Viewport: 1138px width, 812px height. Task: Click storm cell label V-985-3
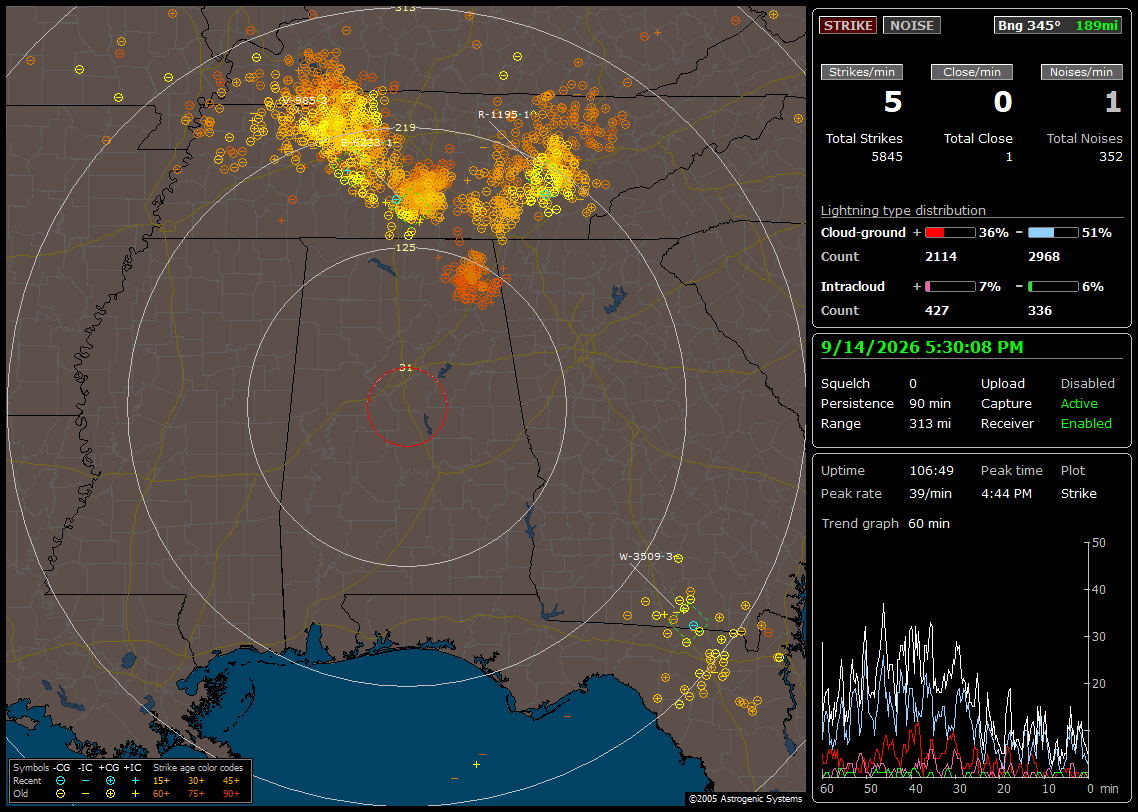point(305,101)
